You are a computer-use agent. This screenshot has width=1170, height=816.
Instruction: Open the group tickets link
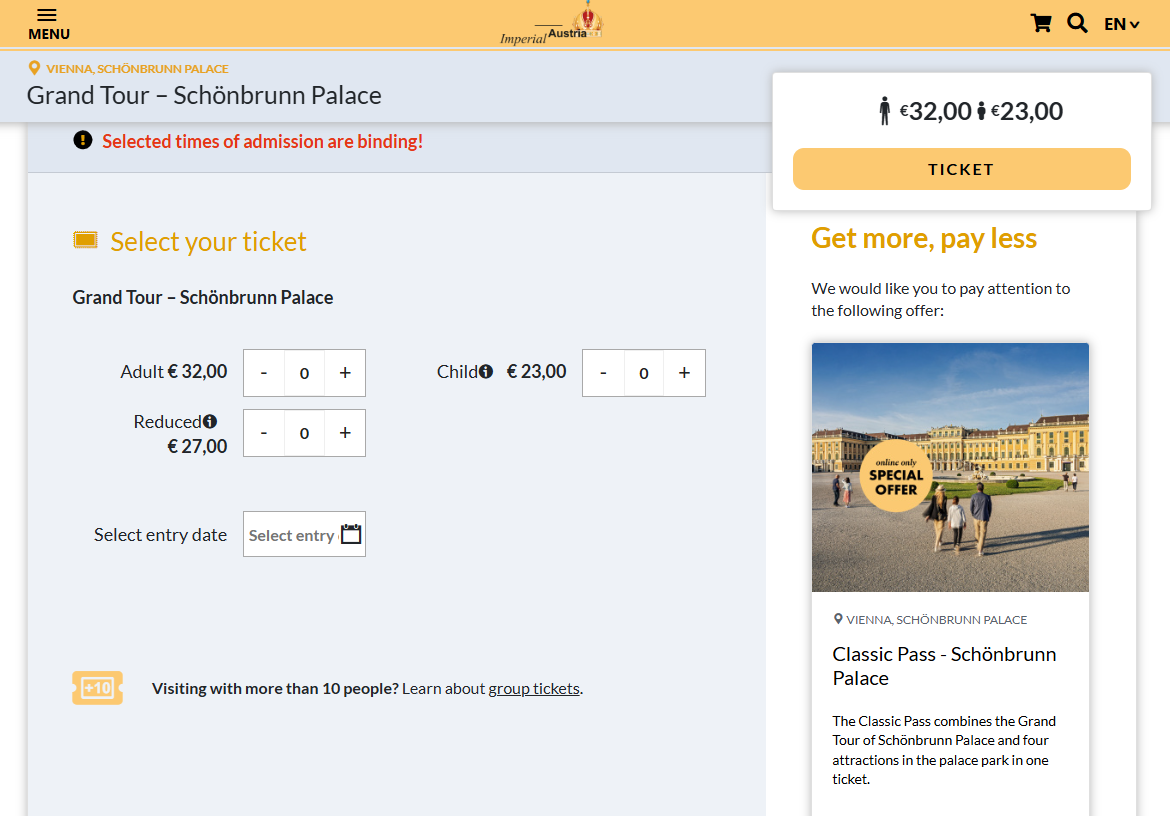click(534, 688)
